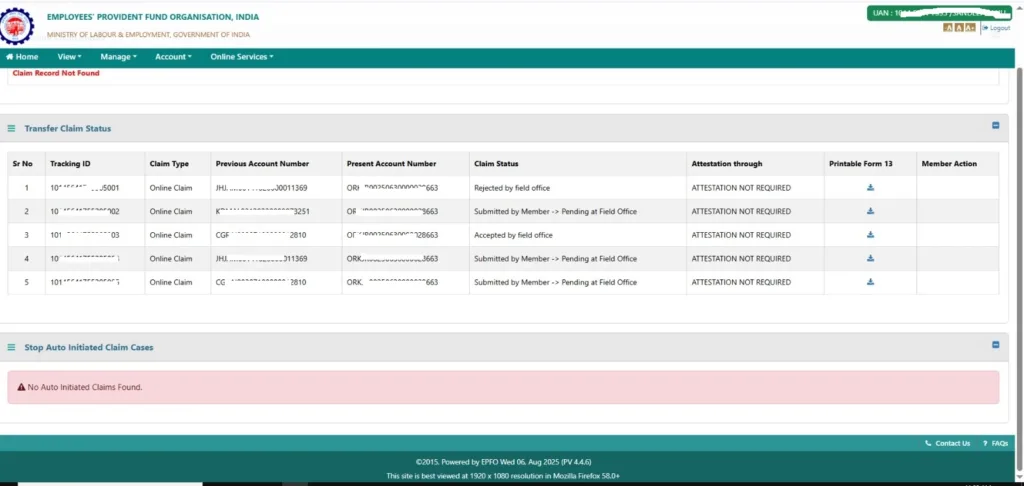This screenshot has width=1024, height=486.
Task: Select row 4 'Pending at Field Office' status
Action: 555,259
